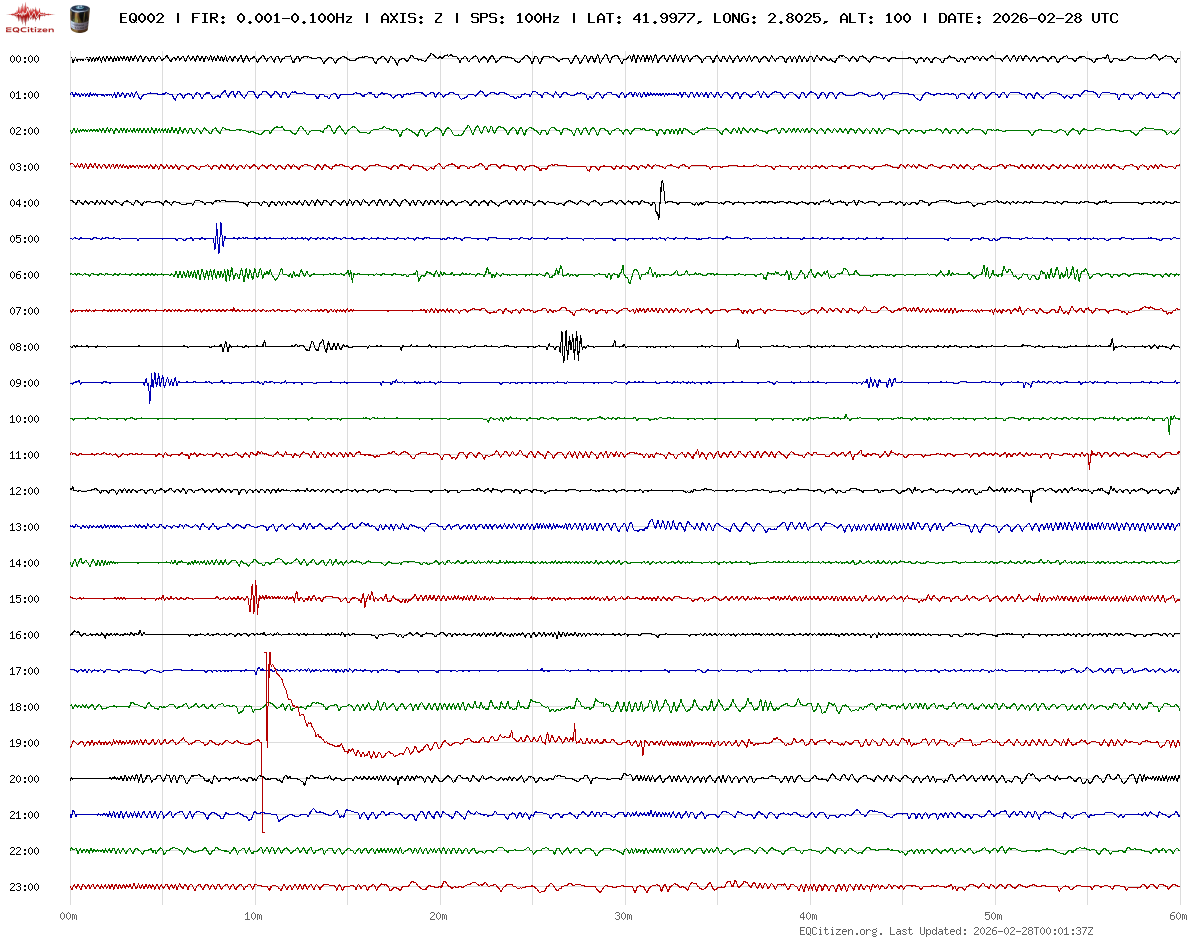Select the 04:00 hour row label
This screenshot has height=940, width=1200.
pos(24,203)
